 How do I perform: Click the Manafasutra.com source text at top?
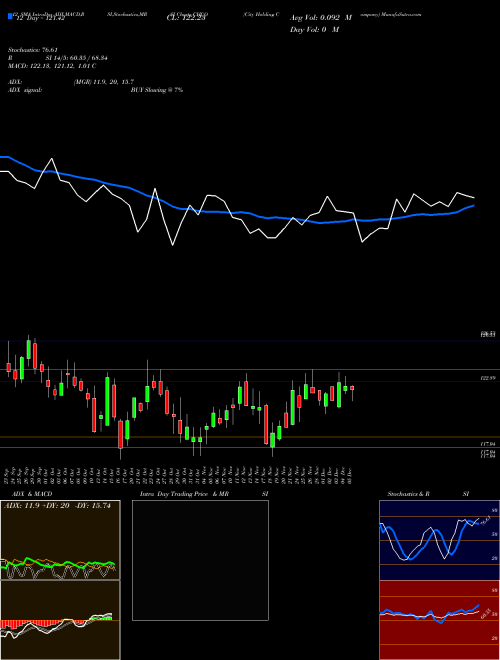point(404,14)
